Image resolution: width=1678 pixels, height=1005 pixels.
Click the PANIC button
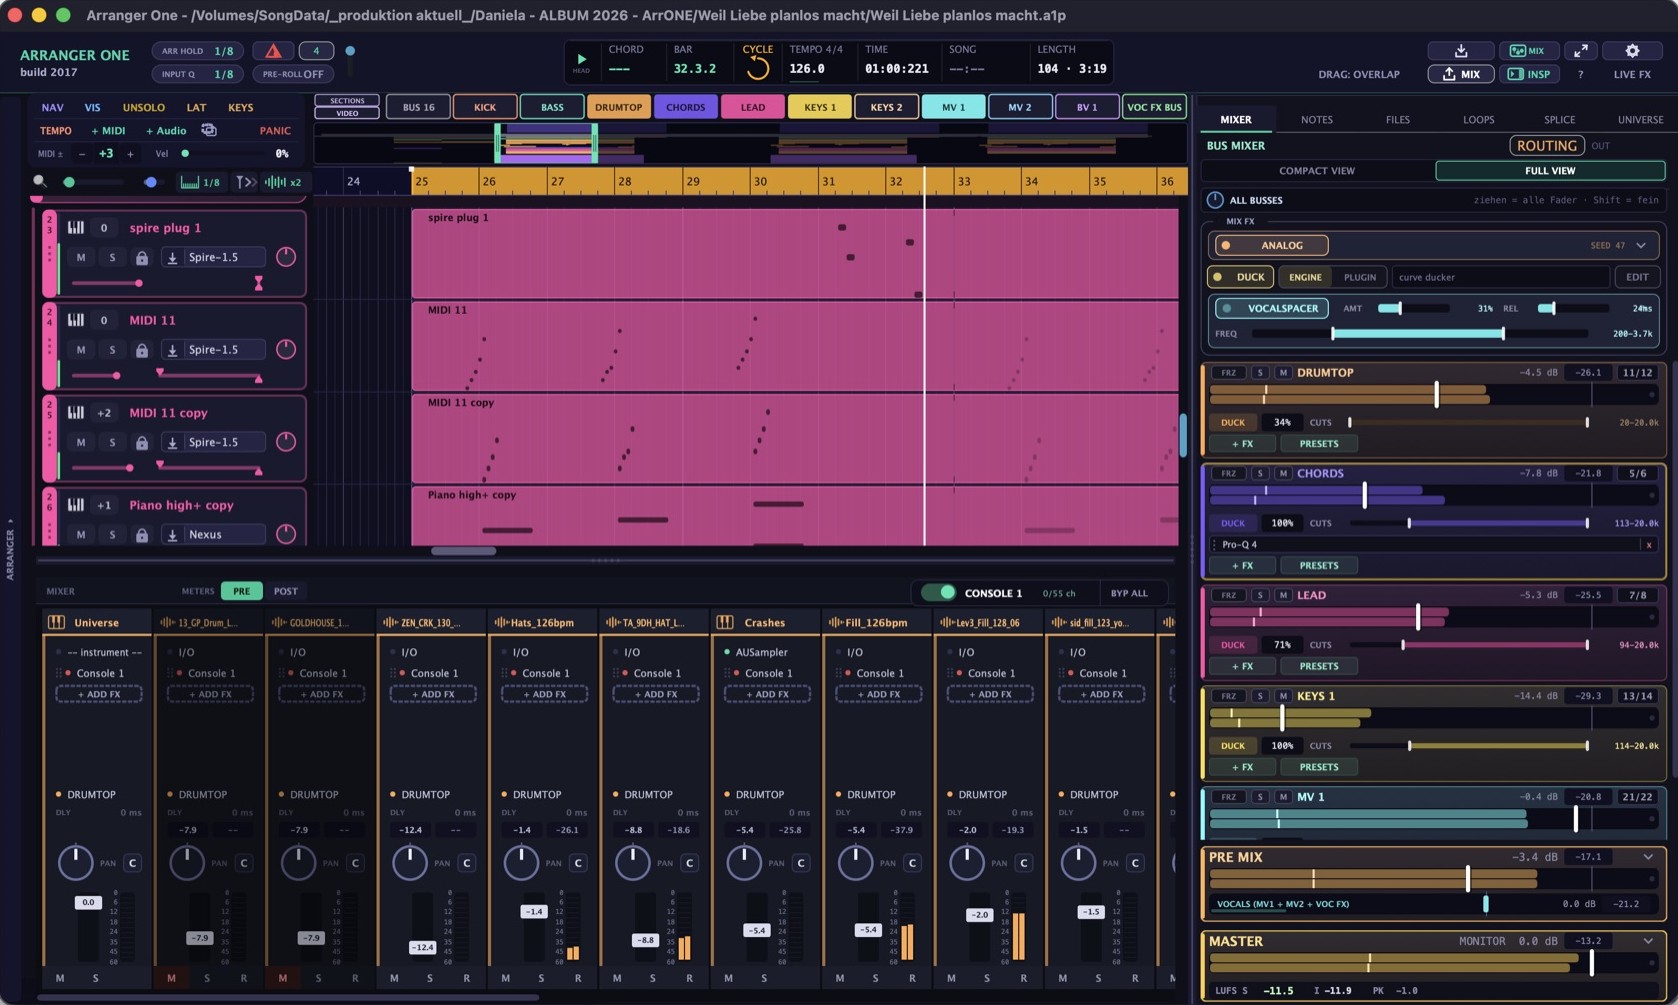[275, 131]
